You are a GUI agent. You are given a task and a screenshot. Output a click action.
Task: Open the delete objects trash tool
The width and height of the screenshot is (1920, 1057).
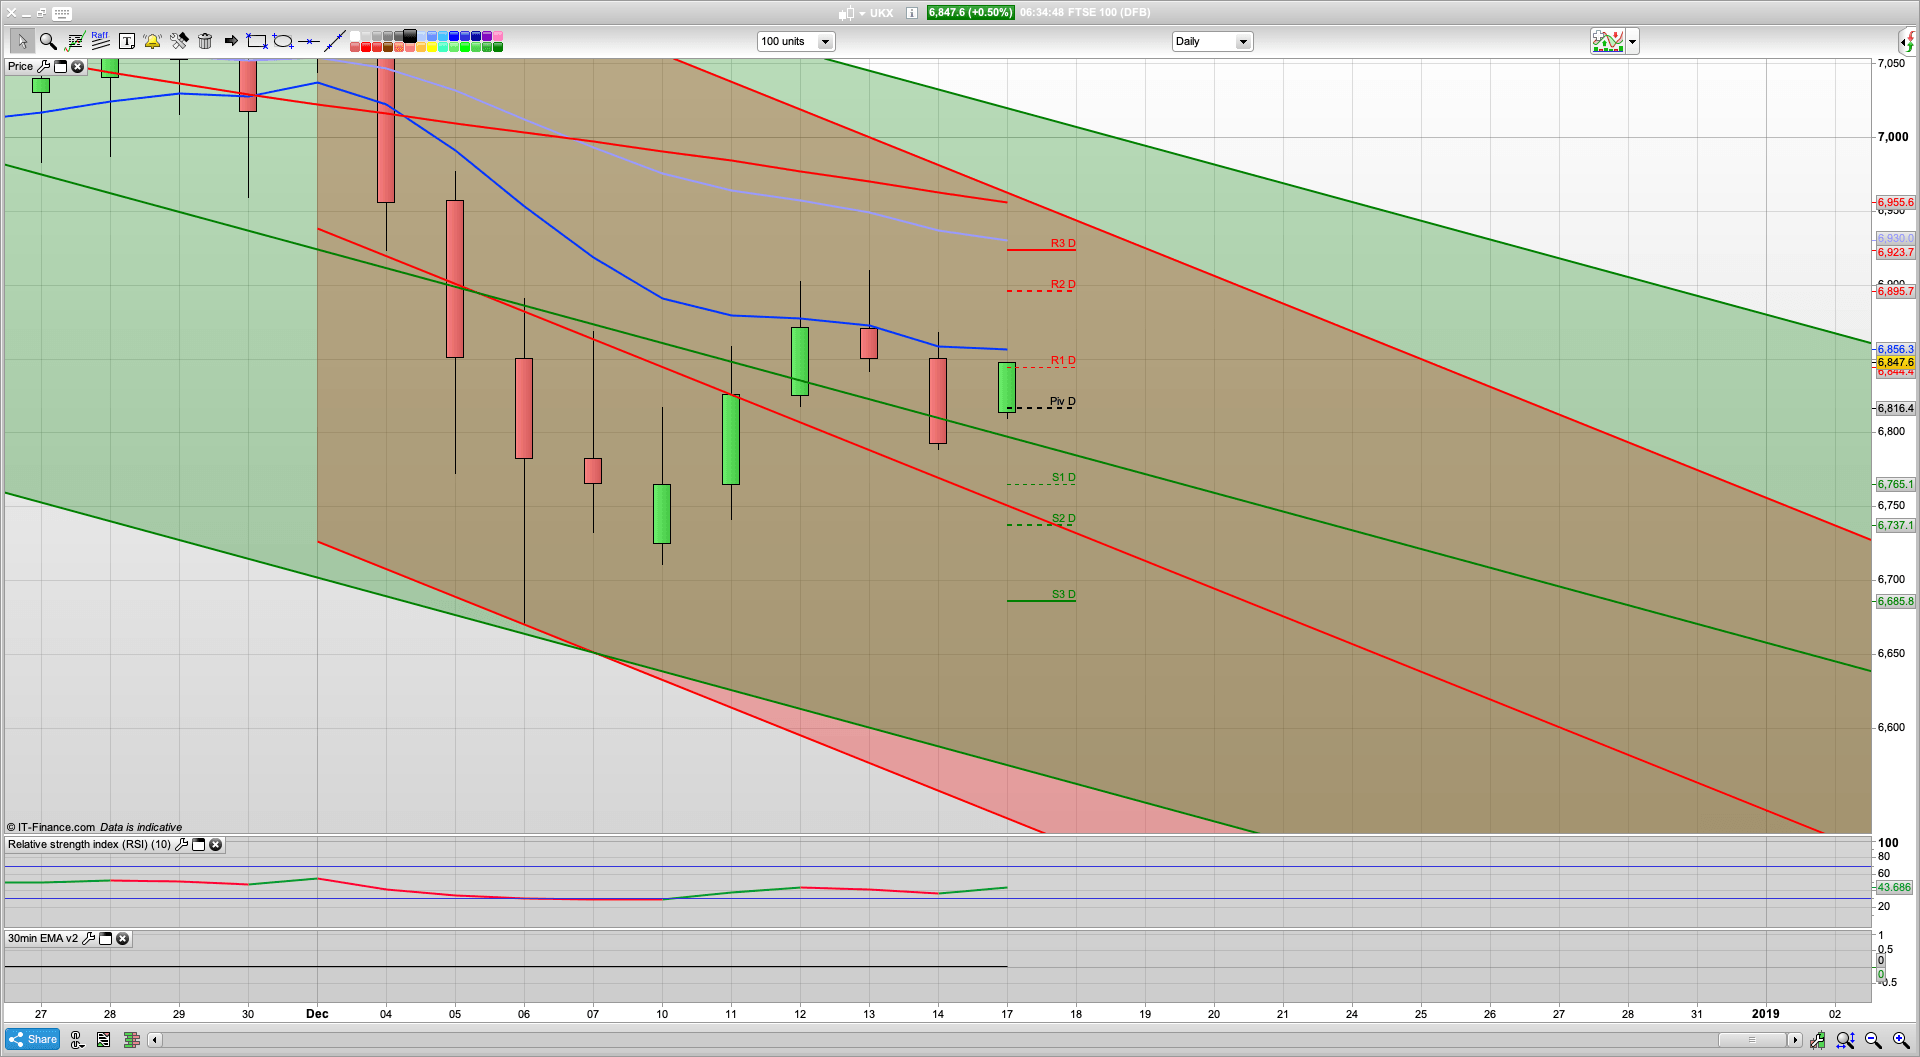click(205, 41)
